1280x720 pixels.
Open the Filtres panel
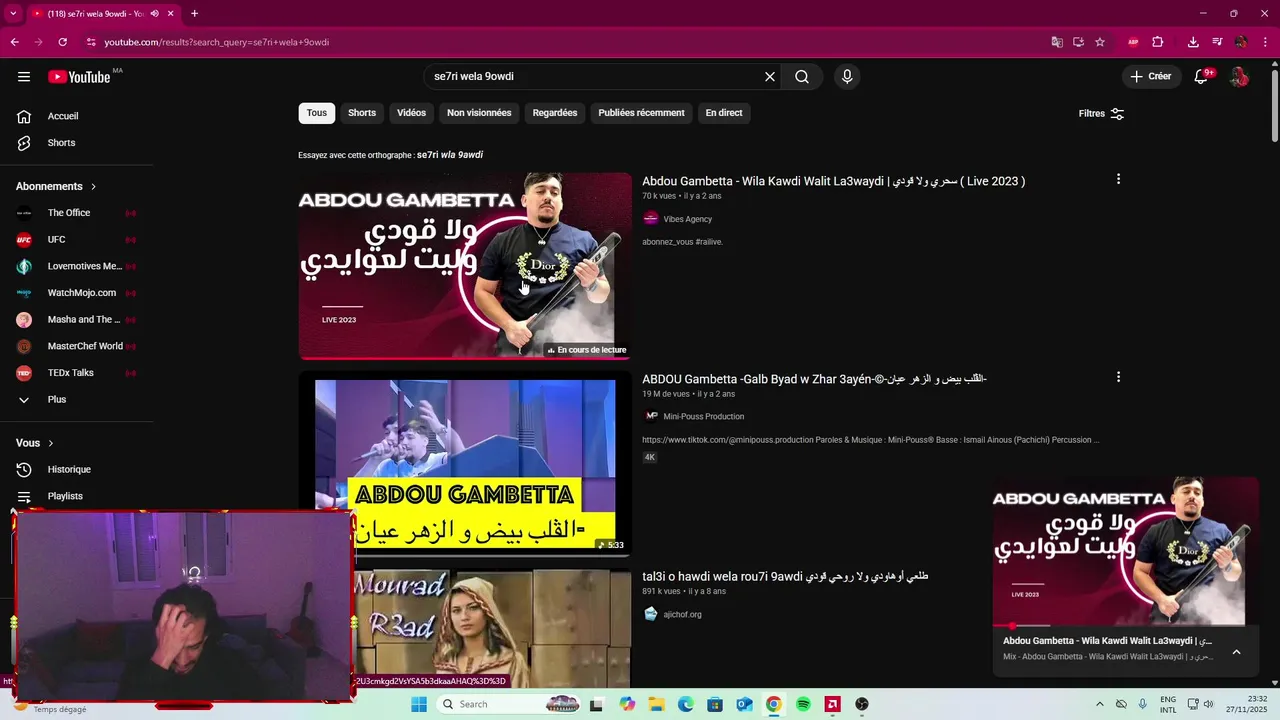point(1101,113)
